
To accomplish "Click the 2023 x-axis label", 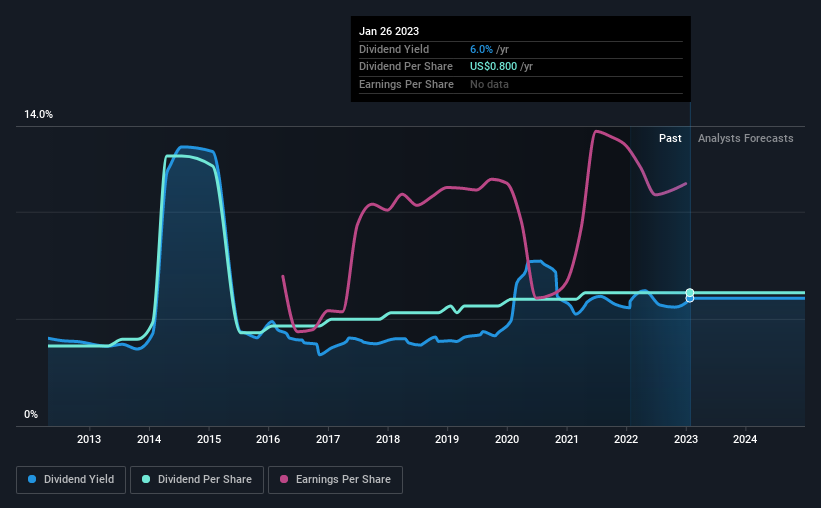I will click(x=686, y=439).
